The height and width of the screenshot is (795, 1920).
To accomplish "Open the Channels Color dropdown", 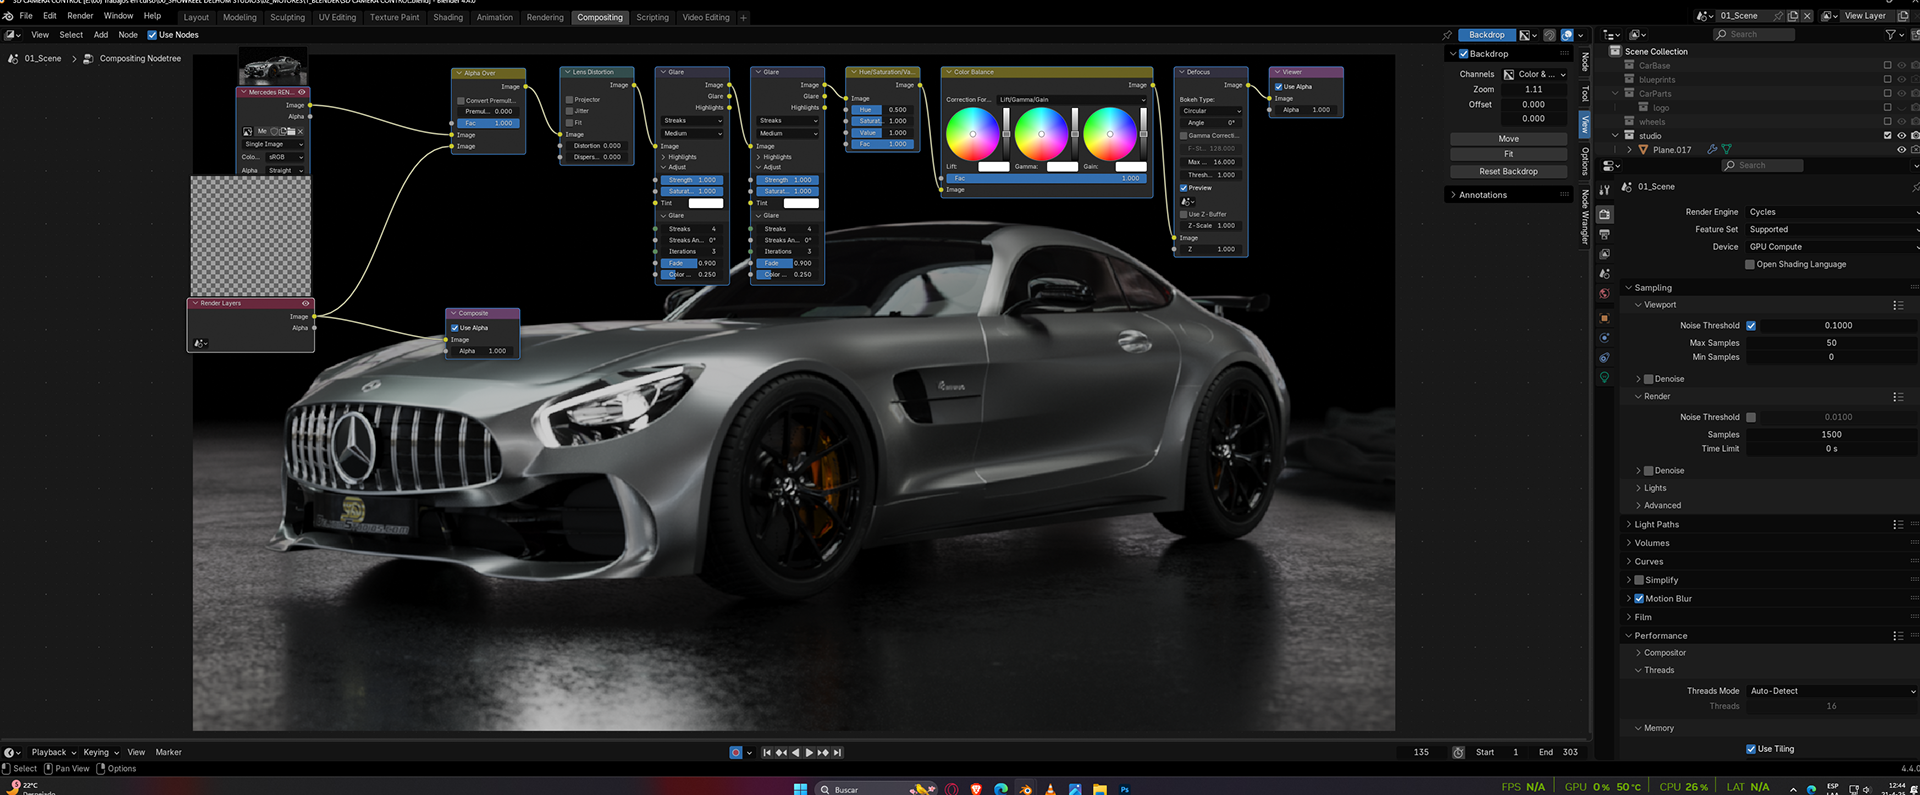I will pos(1535,74).
